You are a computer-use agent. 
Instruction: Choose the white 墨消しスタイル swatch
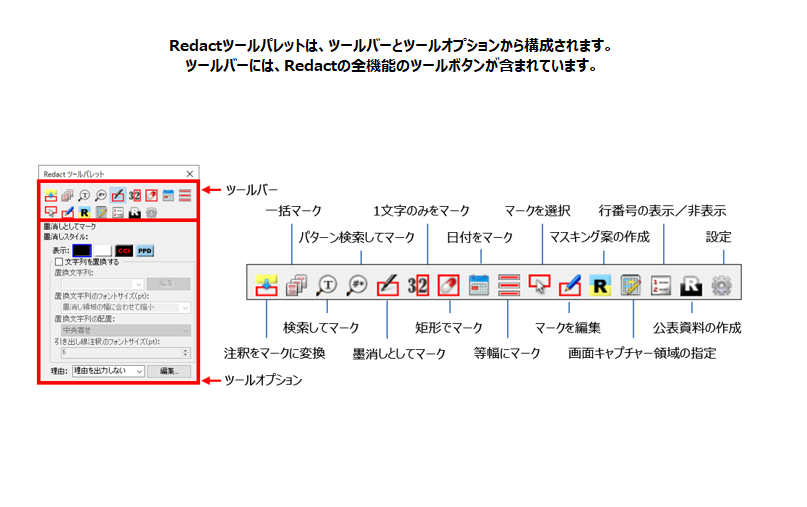(x=102, y=251)
